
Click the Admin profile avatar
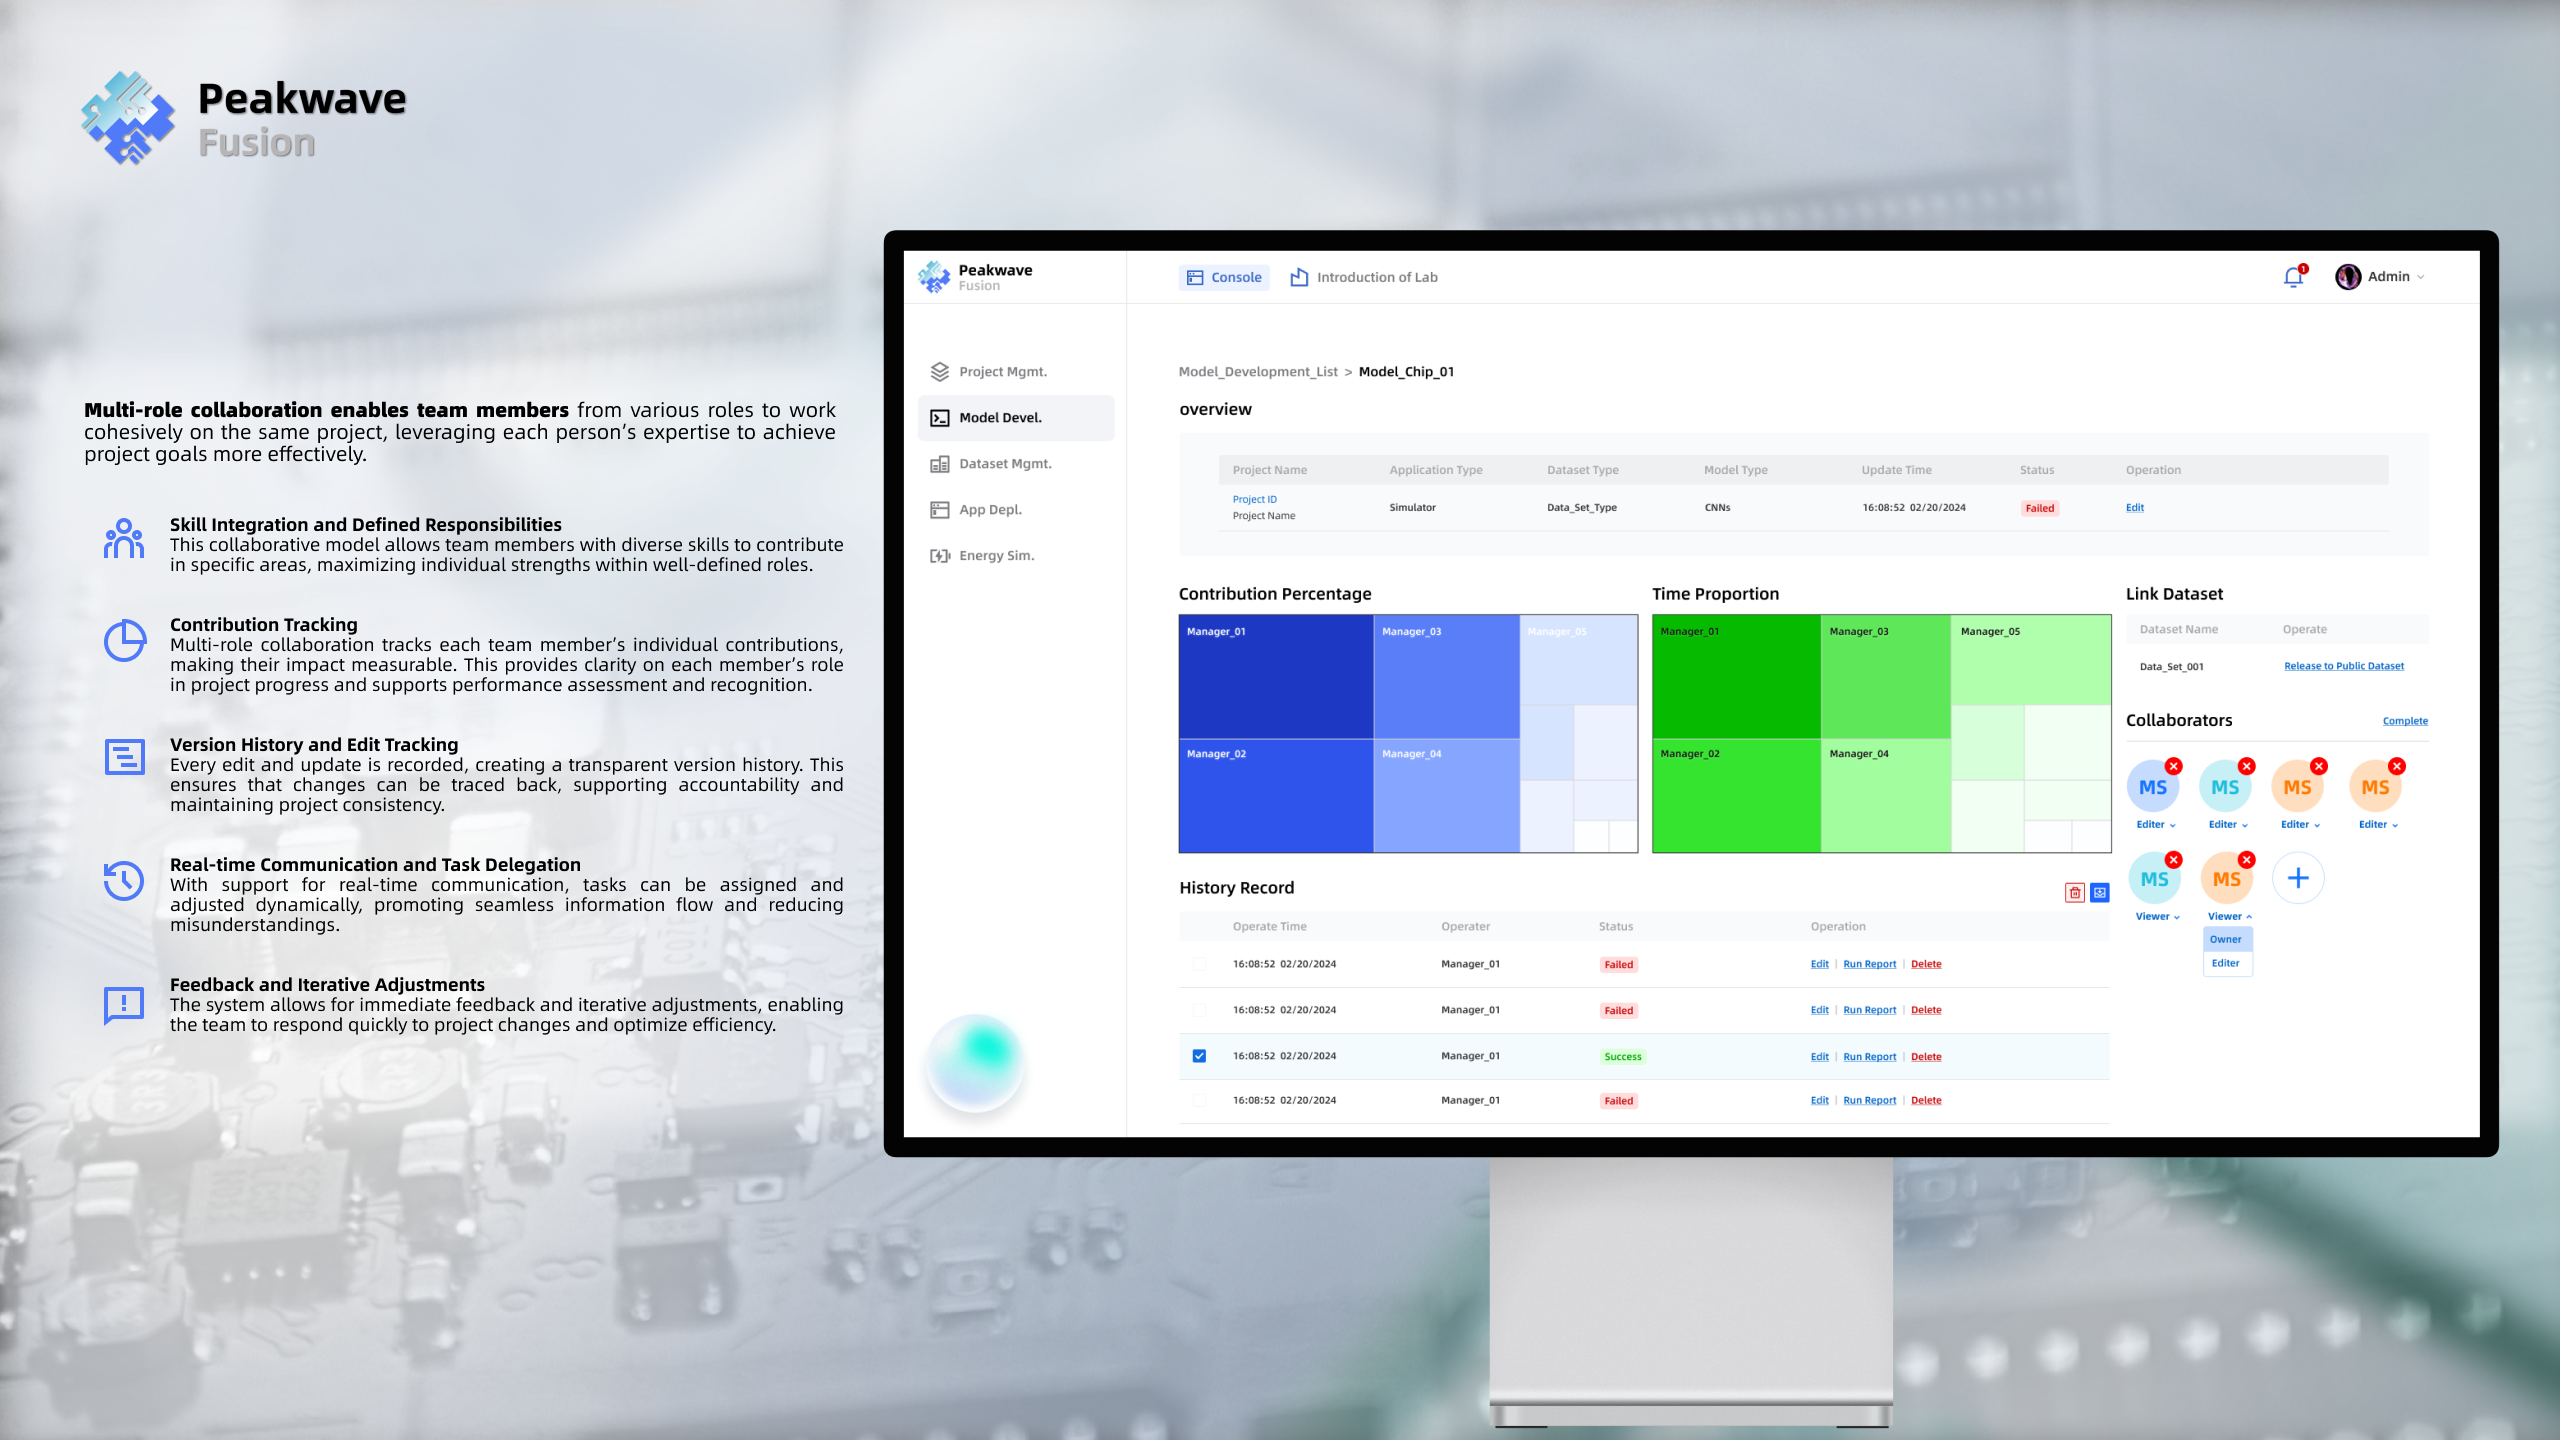pyautogui.click(x=2348, y=277)
